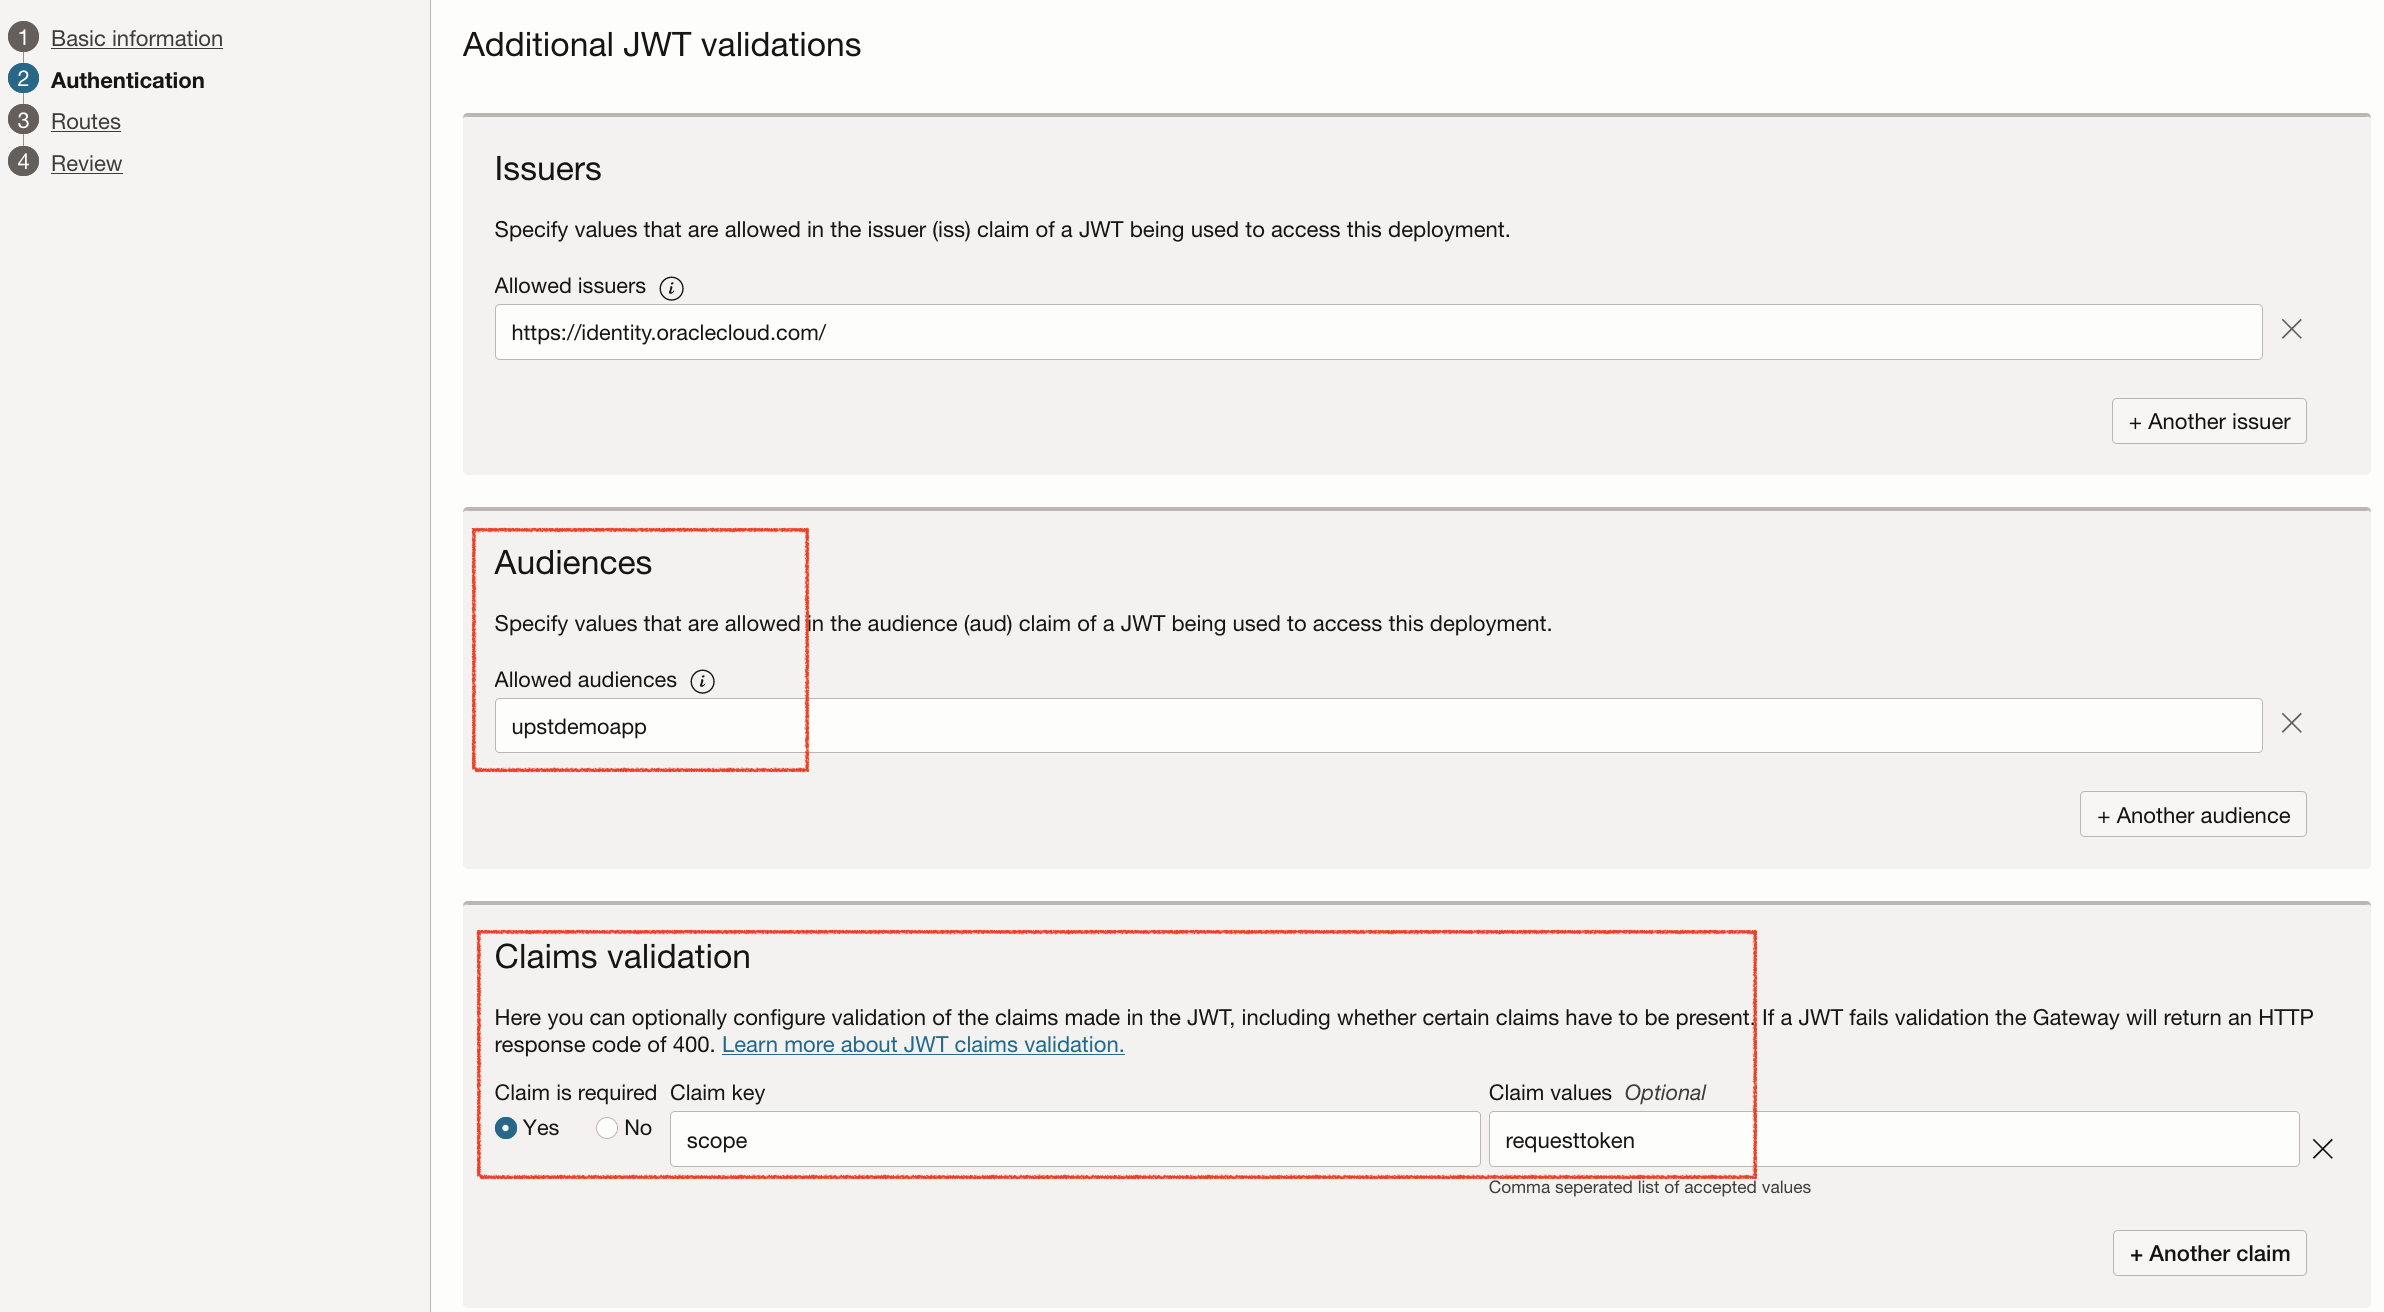Delete the scope claim row
Viewport: 2384px width, 1312px height.
click(2323, 1149)
